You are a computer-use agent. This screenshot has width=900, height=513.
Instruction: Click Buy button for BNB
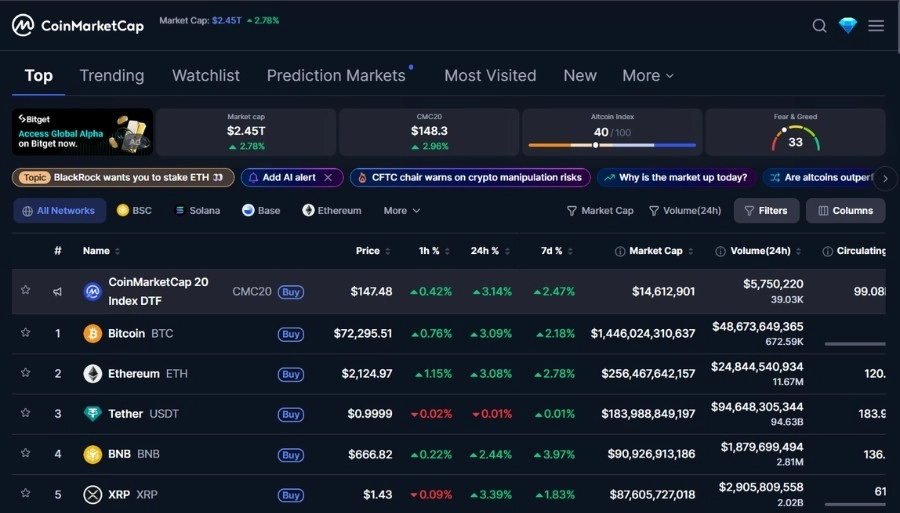pos(291,455)
